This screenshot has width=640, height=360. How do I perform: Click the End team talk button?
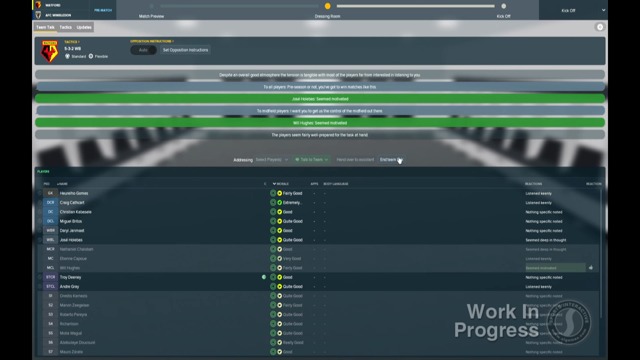click(391, 160)
